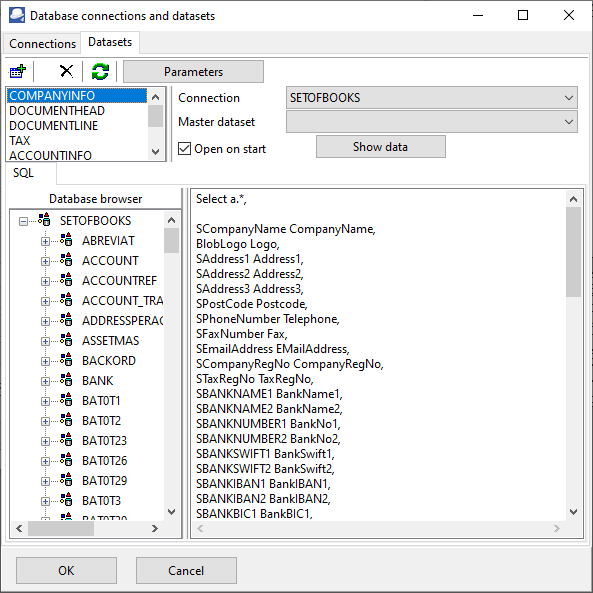Click the table icon next to ACCOUNTREF

66,280
